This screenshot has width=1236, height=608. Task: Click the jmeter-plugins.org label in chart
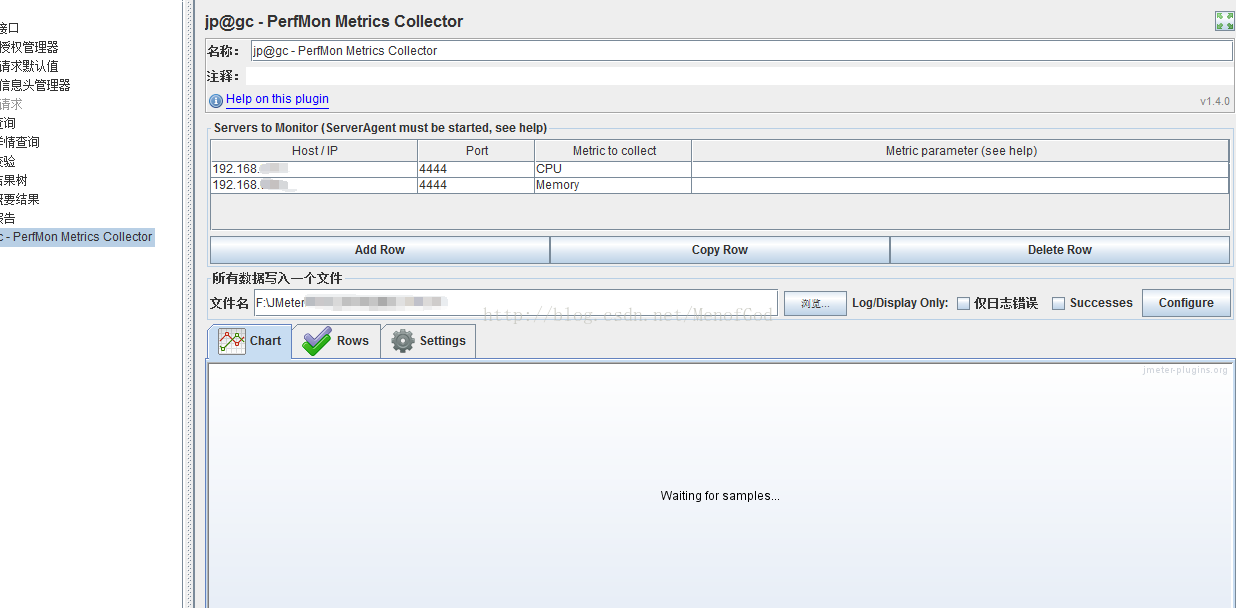[1185, 370]
